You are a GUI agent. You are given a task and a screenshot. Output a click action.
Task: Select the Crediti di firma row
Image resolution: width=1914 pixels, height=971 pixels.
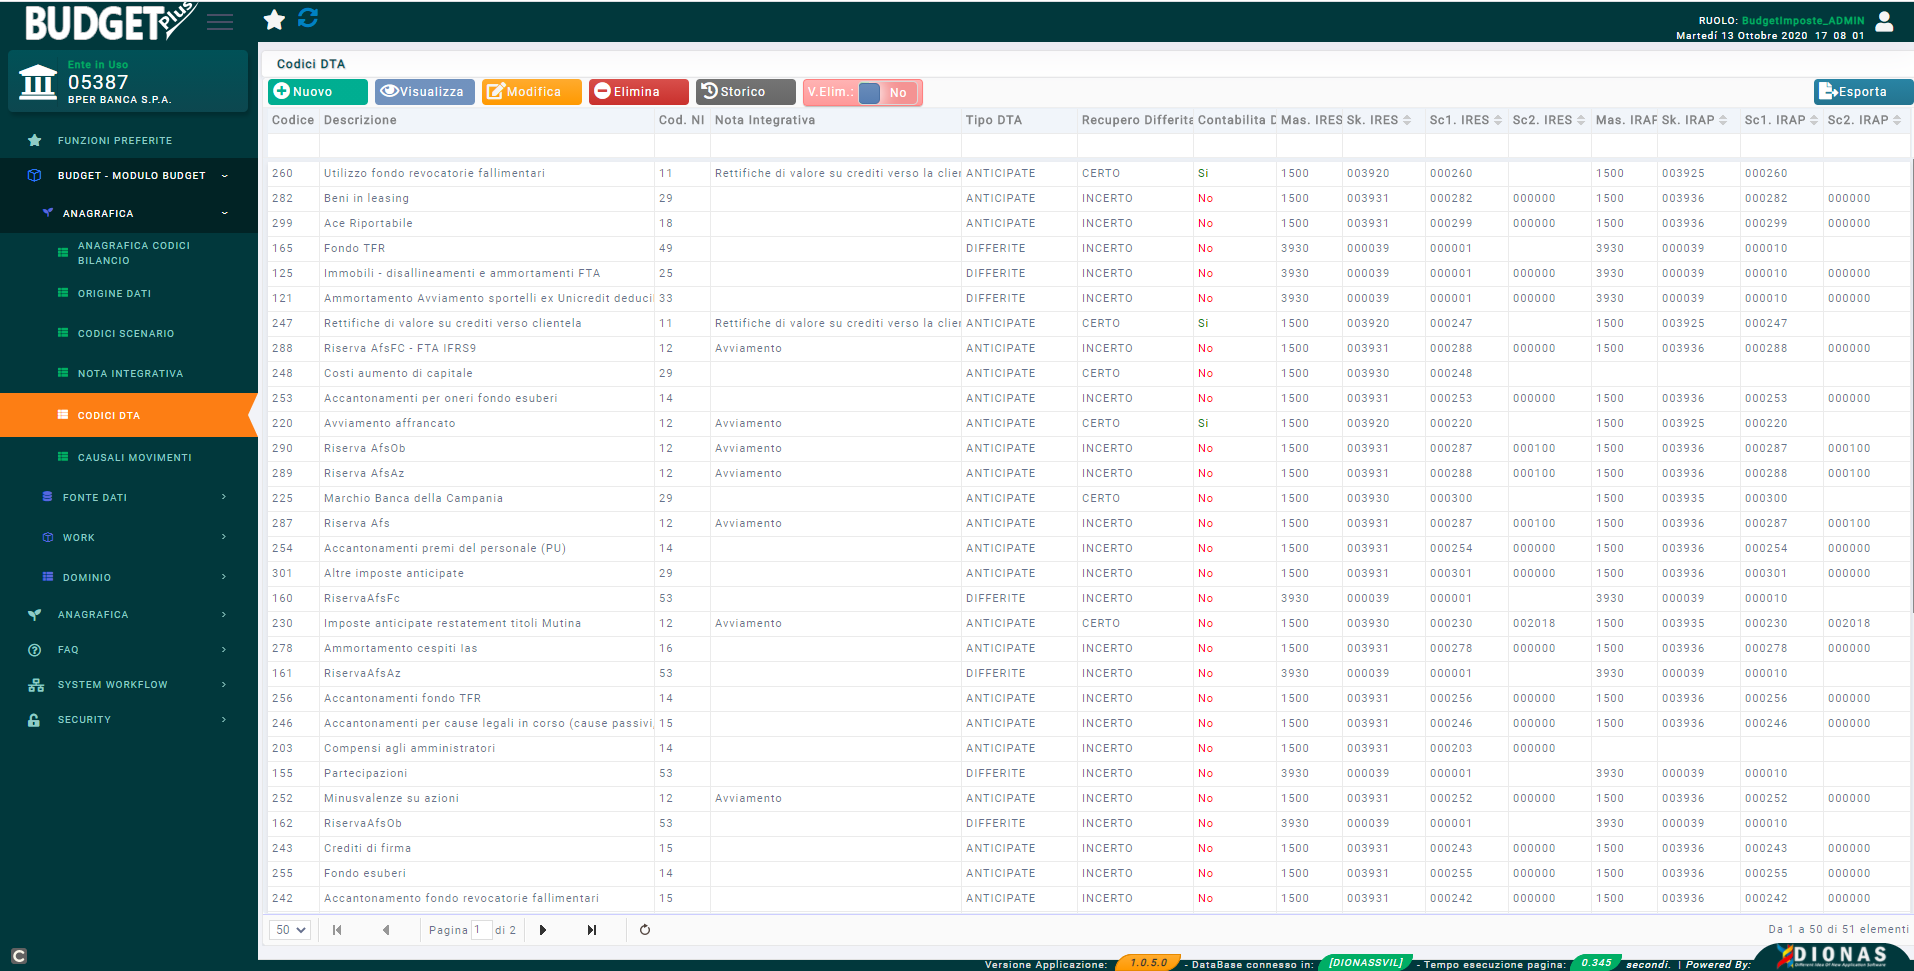coord(1089,848)
